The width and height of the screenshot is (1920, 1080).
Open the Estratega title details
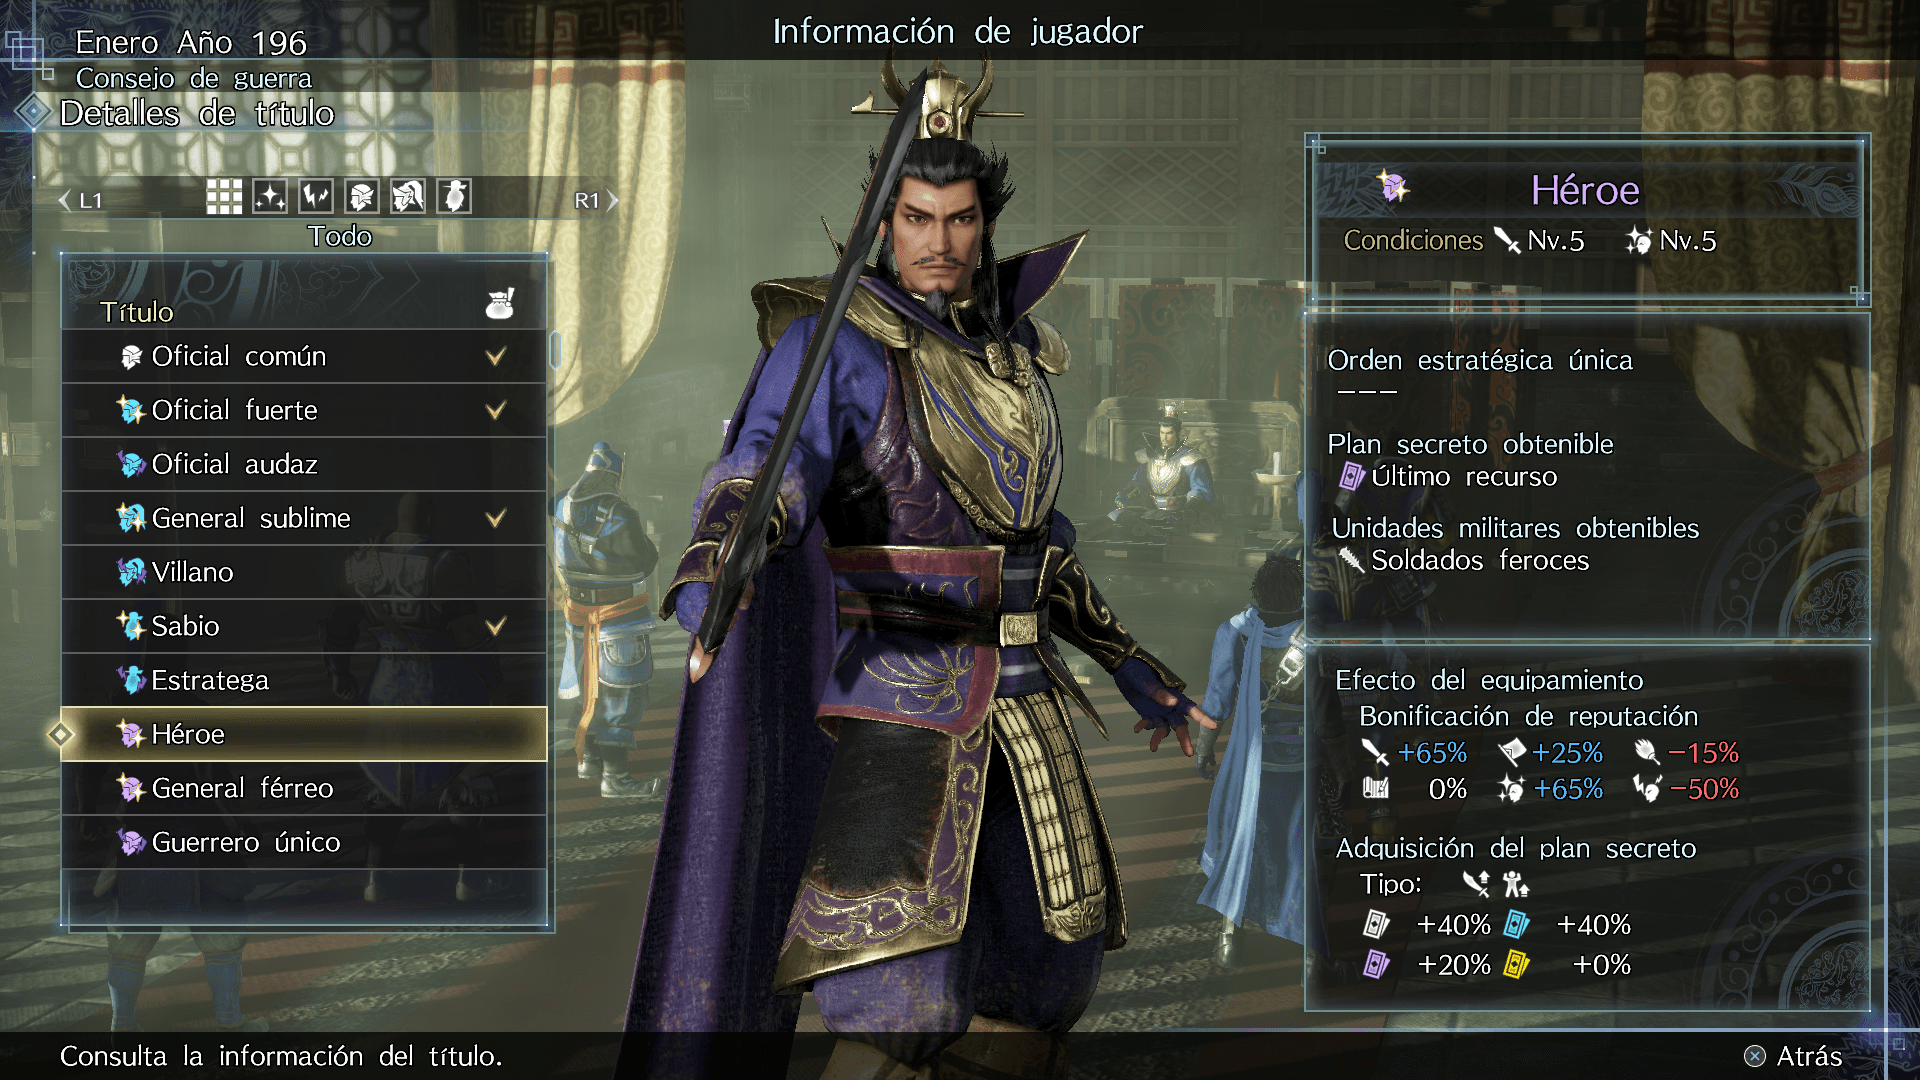pos(304,680)
